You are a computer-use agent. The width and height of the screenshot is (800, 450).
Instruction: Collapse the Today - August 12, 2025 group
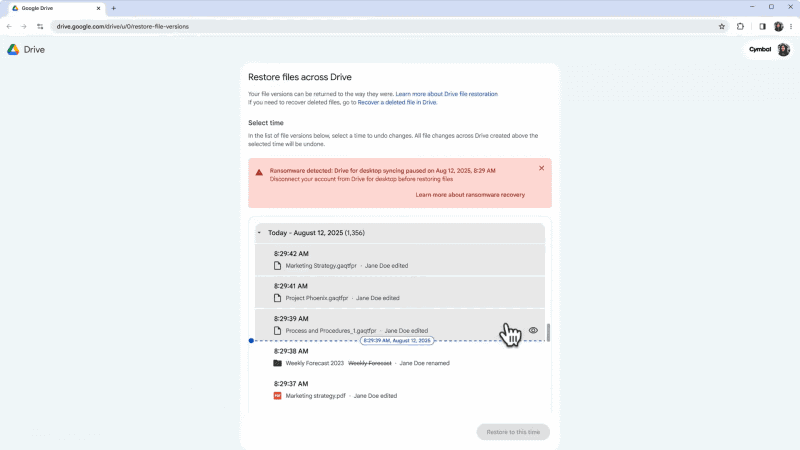[259, 233]
